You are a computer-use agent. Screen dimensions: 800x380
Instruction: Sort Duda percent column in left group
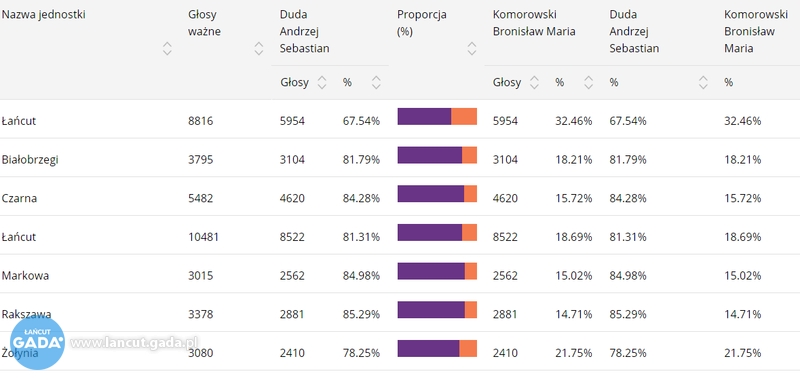[x=377, y=82]
